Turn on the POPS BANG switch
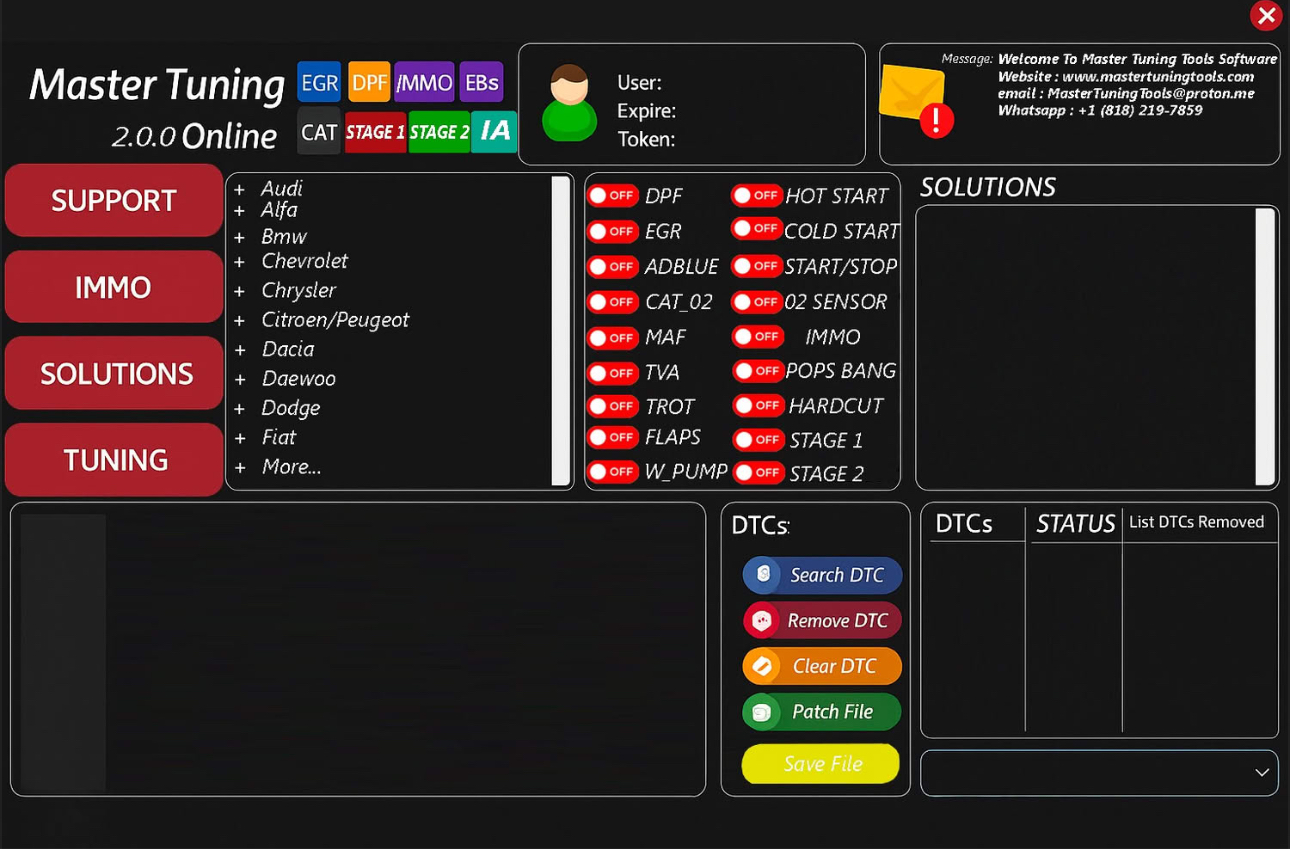Image resolution: width=1290 pixels, height=849 pixels. 758,371
